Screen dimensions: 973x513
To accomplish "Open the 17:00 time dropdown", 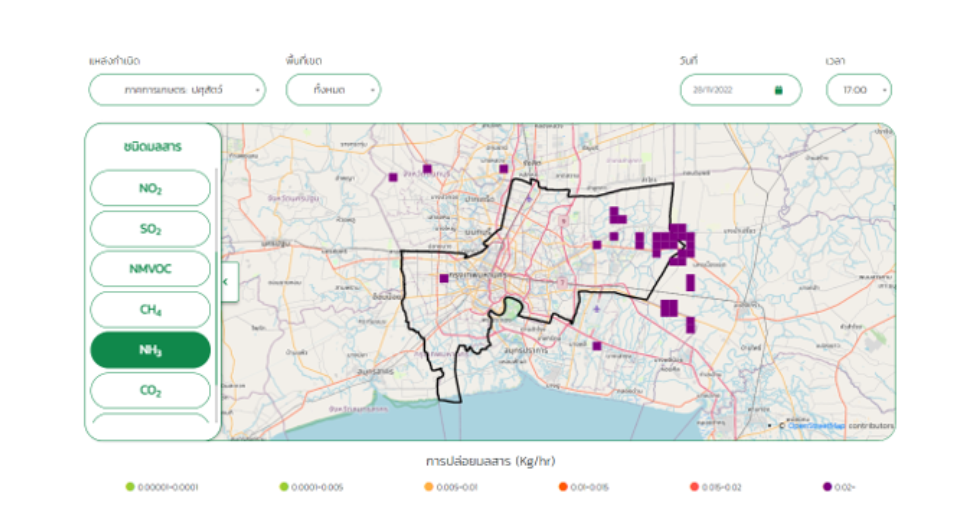I will (858, 90).
